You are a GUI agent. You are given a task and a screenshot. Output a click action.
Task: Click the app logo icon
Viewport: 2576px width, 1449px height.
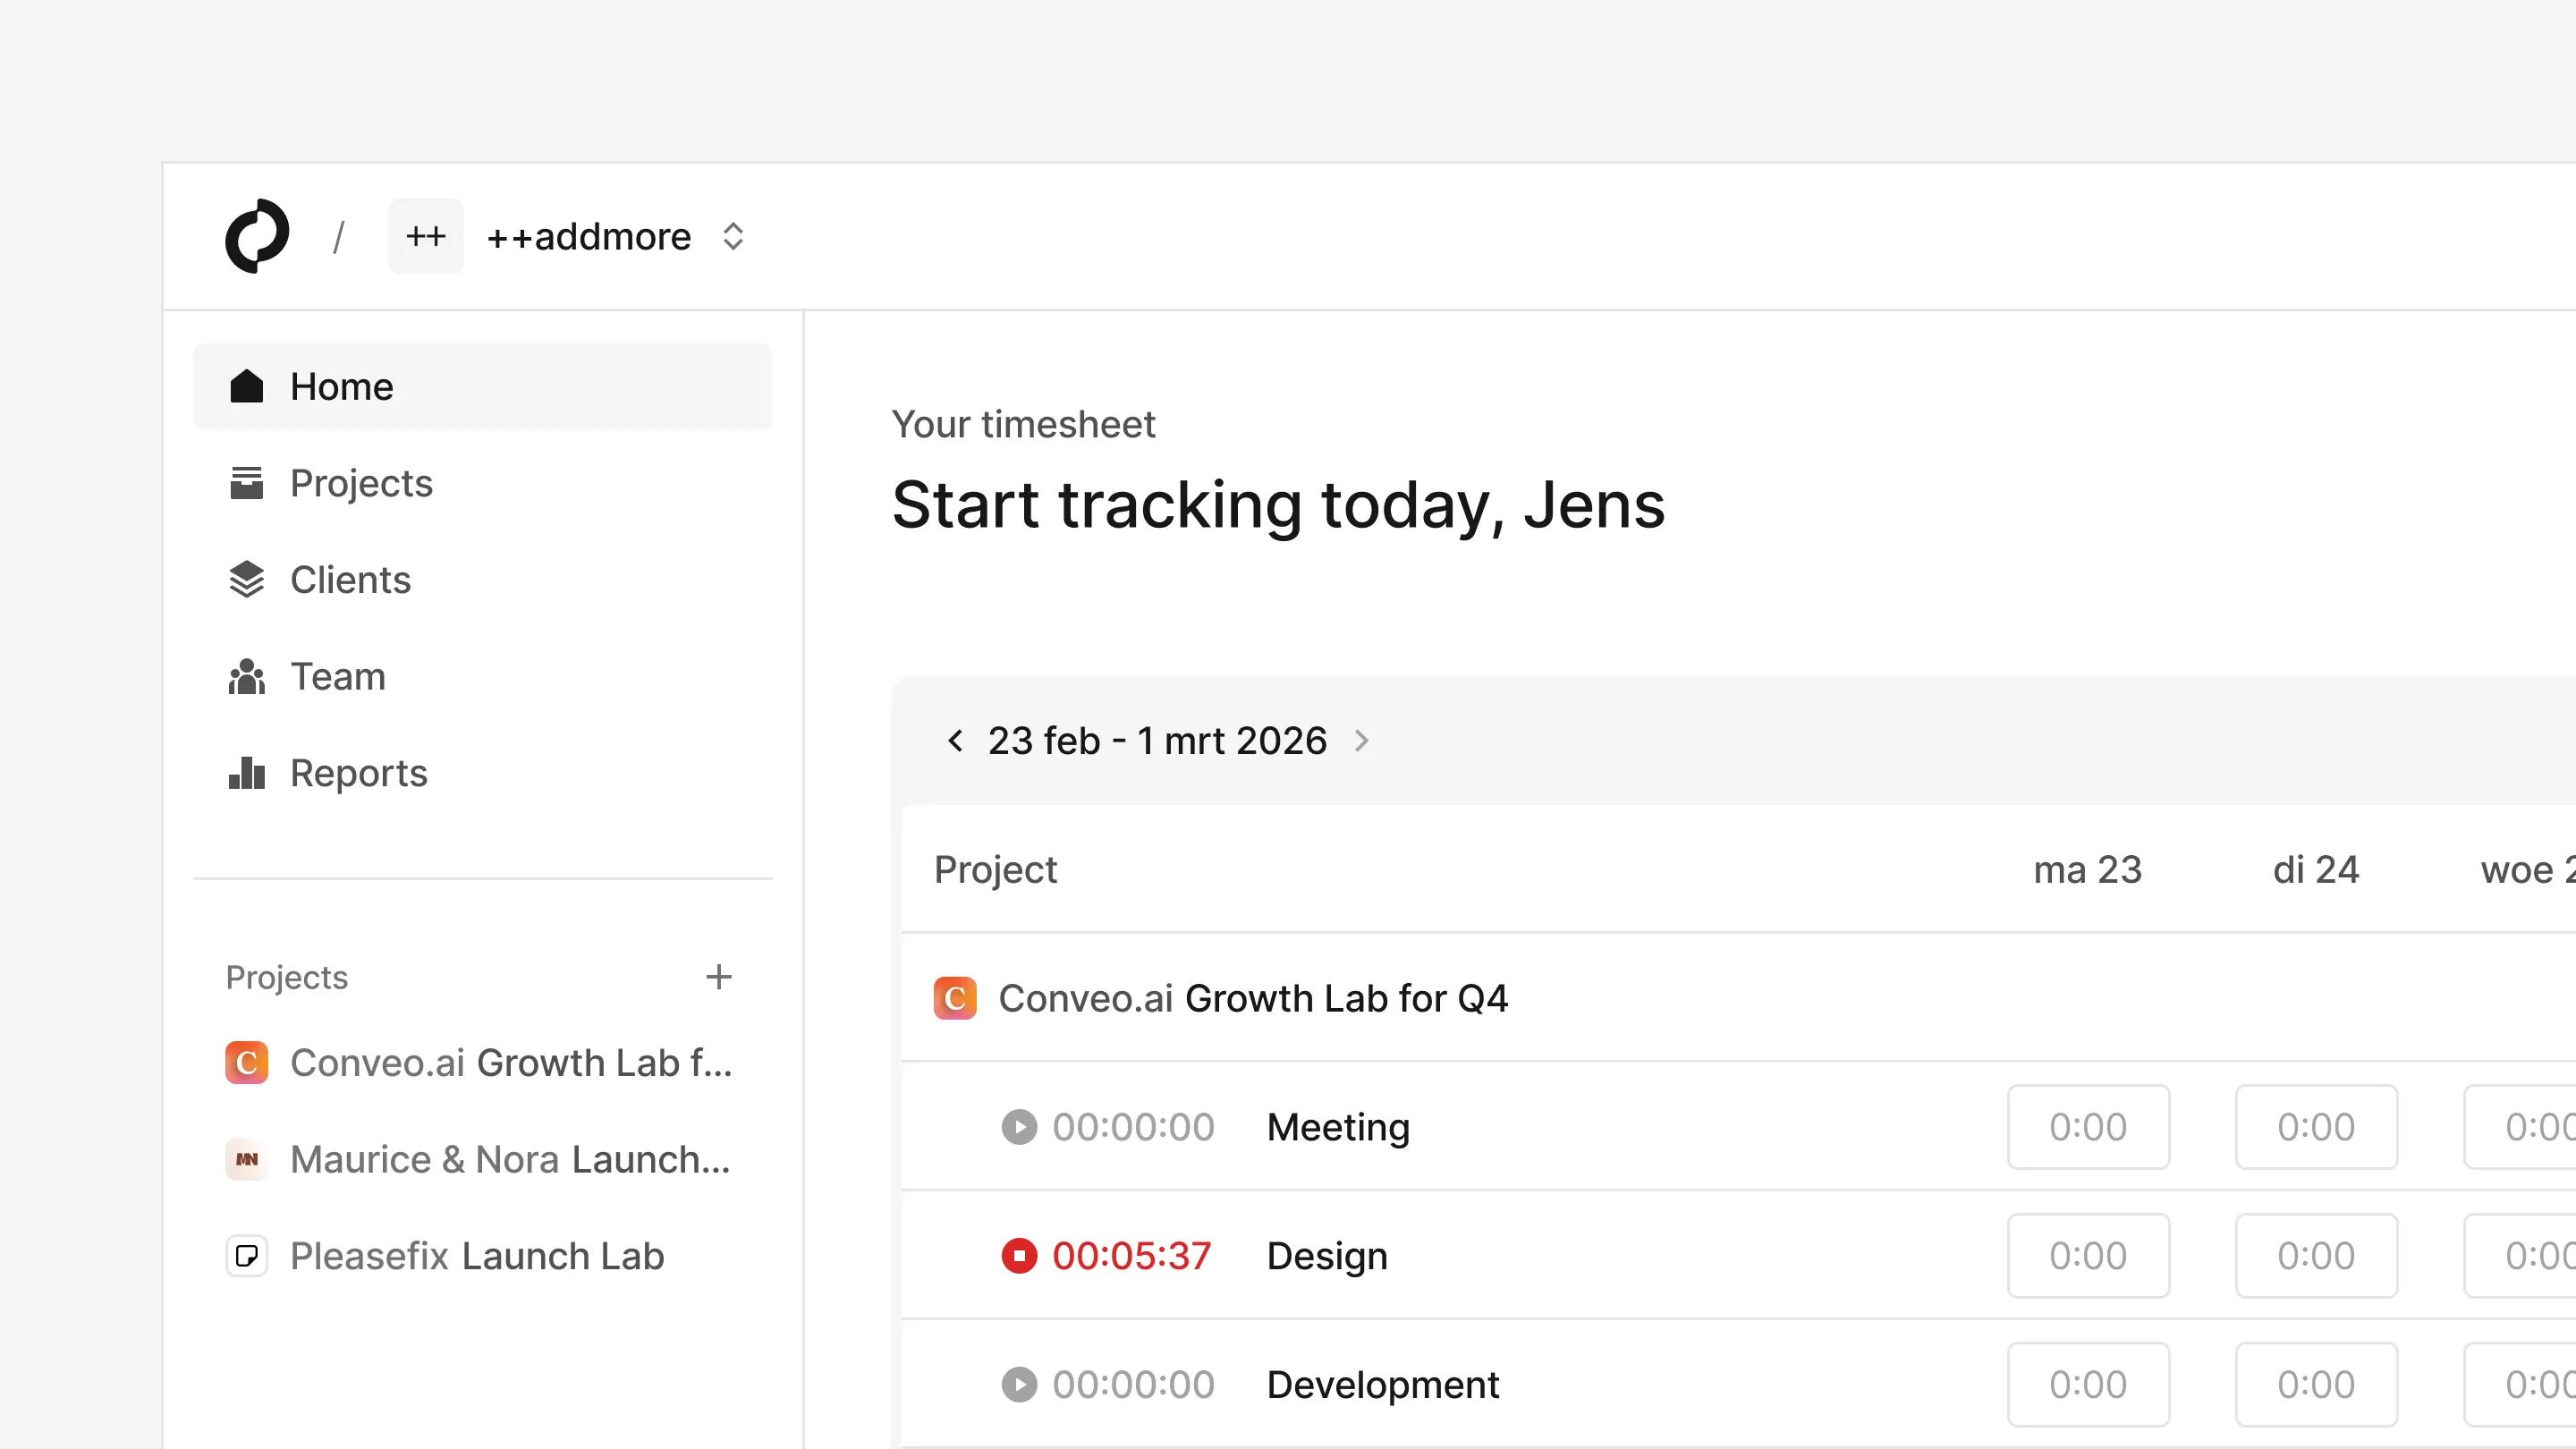pos(257,236)
